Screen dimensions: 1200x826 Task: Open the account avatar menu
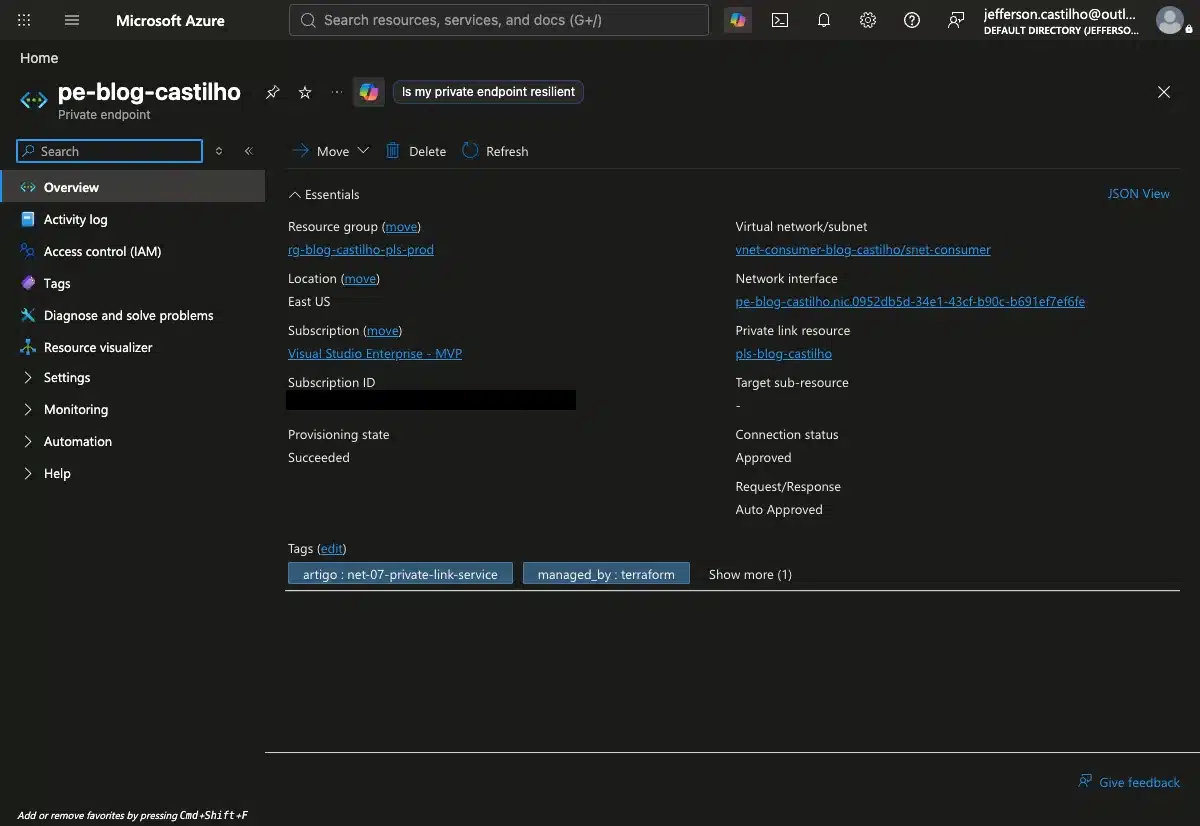click(1169, 20)
